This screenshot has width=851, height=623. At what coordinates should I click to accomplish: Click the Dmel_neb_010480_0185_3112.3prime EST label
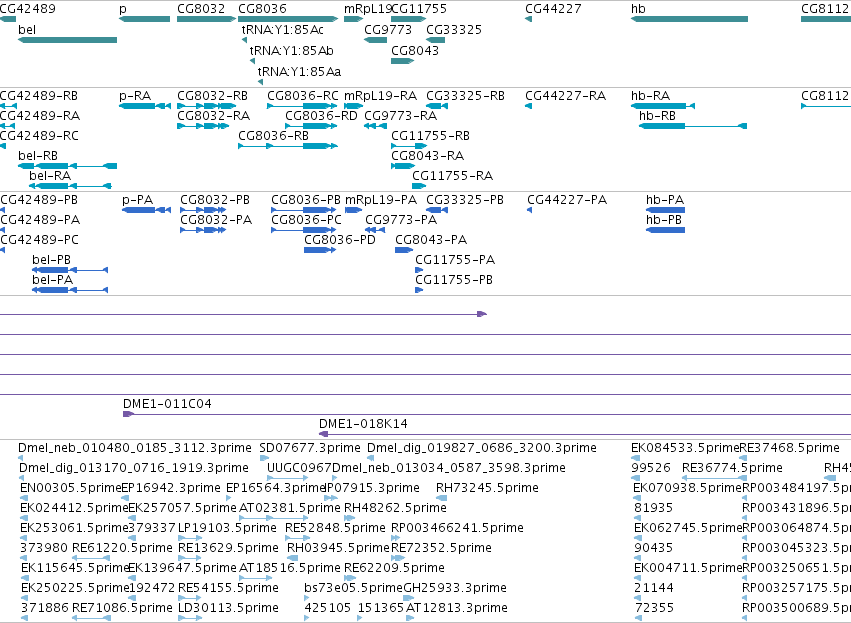135,448
